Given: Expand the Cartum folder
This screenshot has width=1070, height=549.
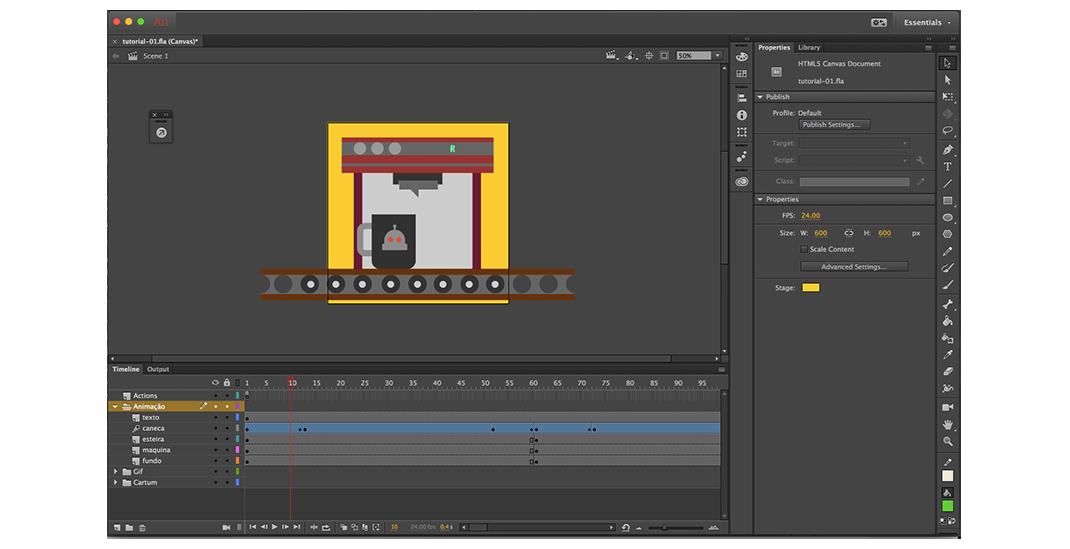Looking at the screenshot, I should pyautogui.click(x=115, y=483).
